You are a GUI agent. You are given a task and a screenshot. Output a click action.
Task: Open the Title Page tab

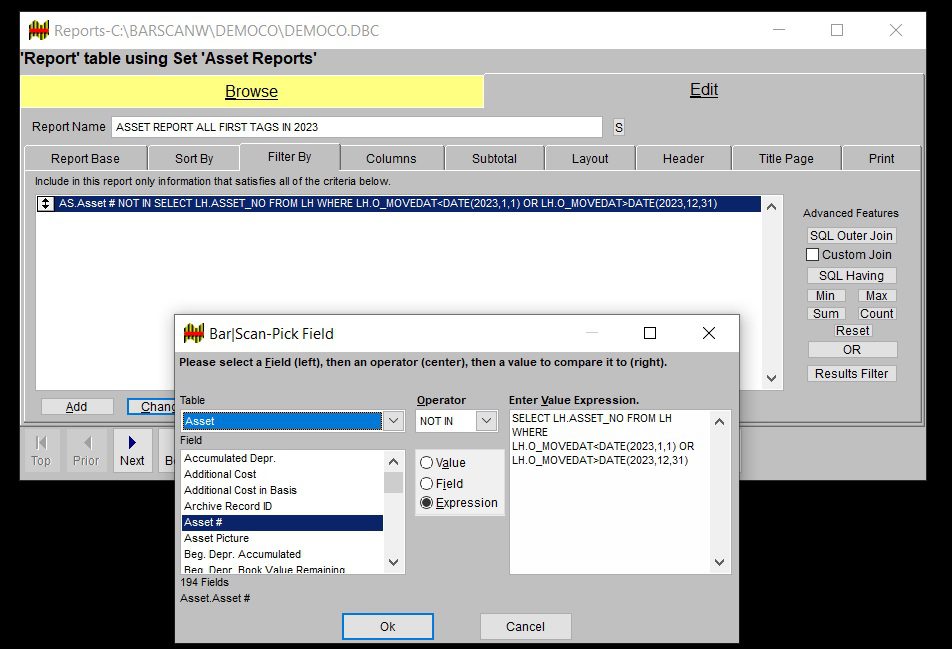(x=786, y=158)
